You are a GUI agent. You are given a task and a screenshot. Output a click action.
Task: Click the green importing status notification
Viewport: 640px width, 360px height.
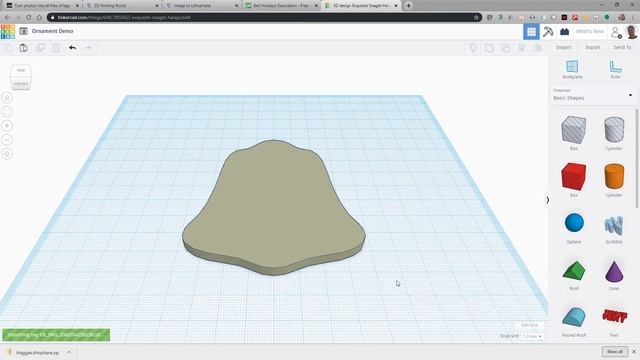tap(56, 335)
